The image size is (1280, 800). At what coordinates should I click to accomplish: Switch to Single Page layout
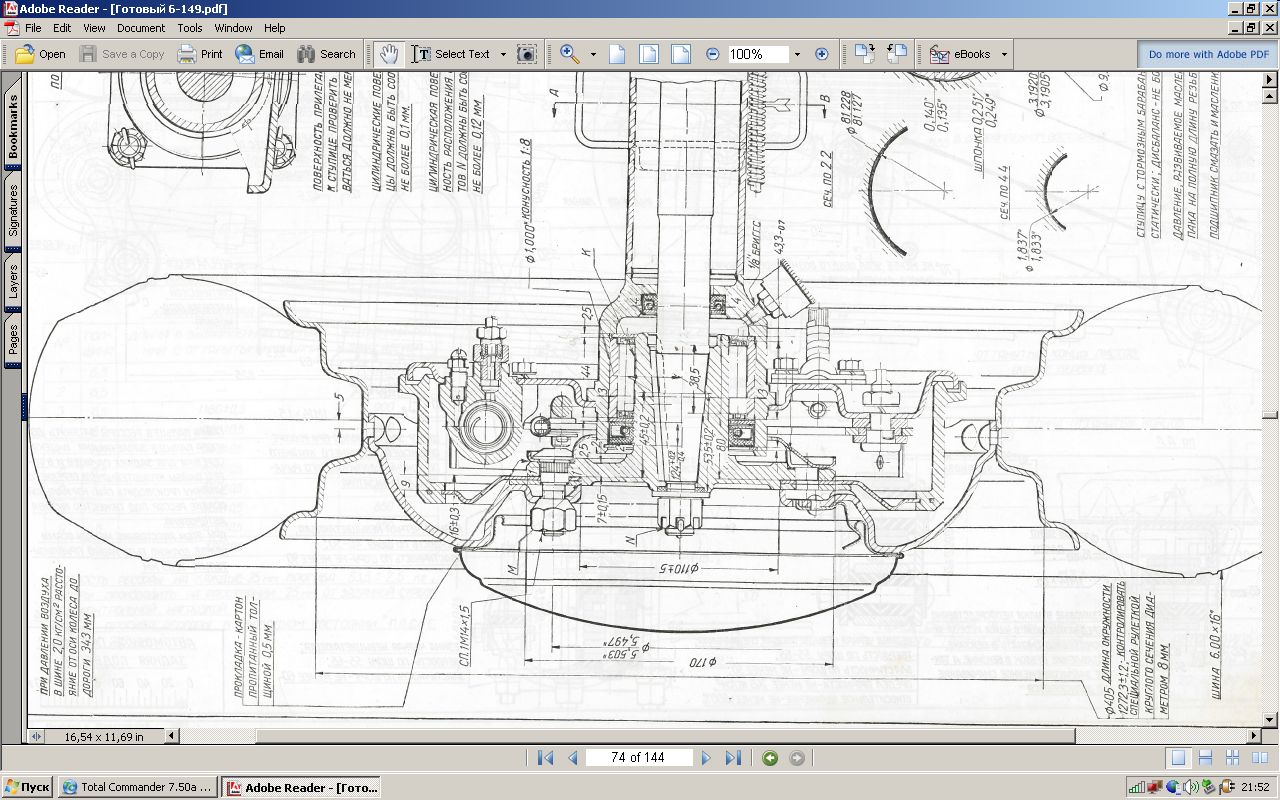(1180, 758)
